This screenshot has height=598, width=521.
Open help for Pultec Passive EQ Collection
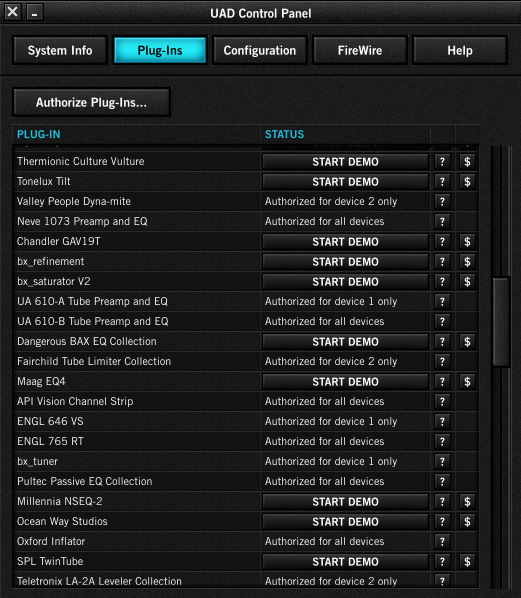point(442,481)
